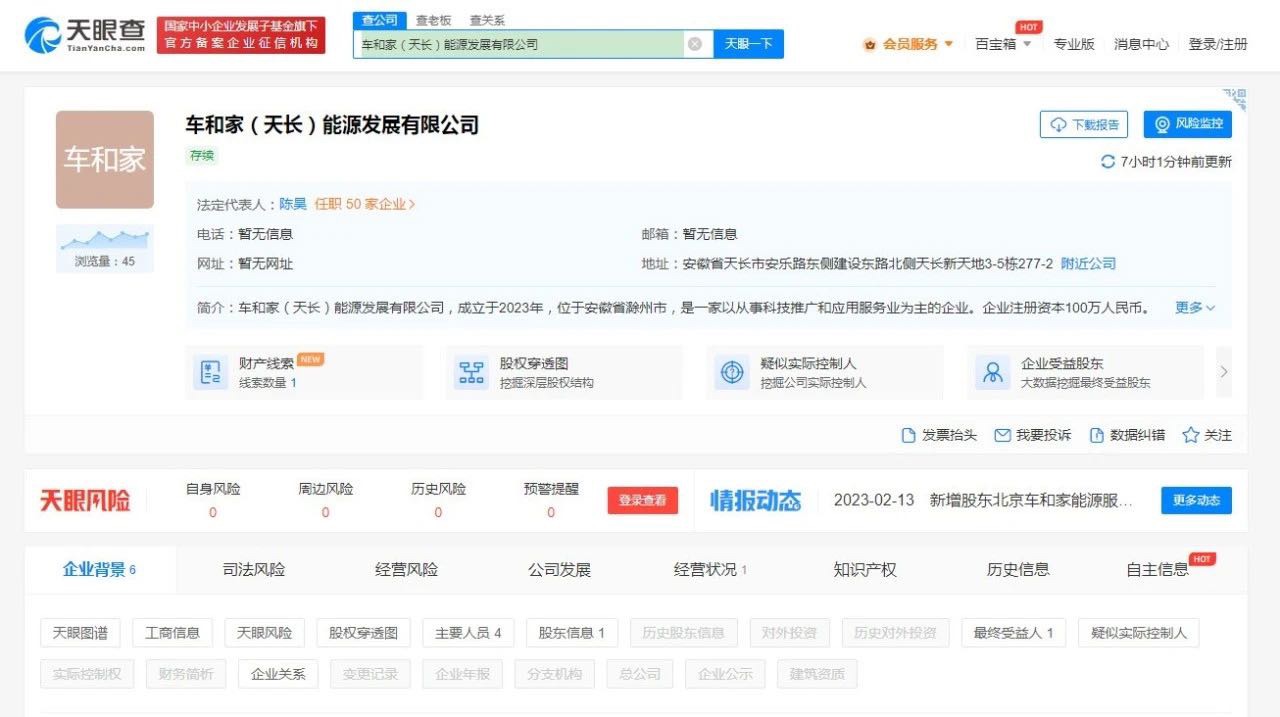Click the 消息中心 link

1142,44
